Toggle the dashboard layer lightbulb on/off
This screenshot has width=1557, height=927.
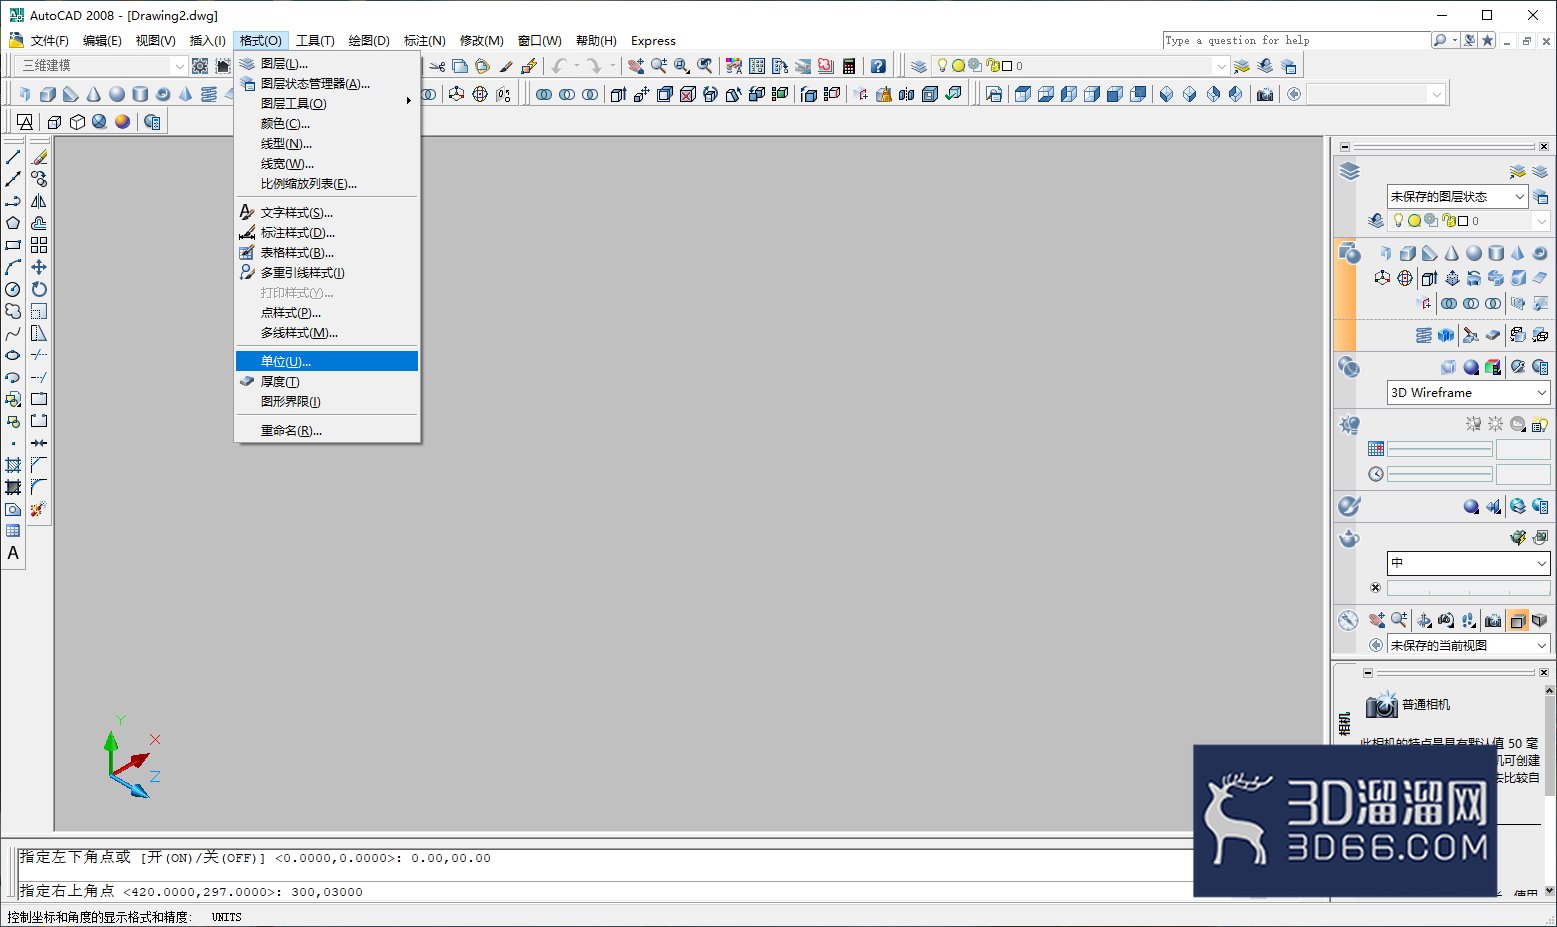point(1398,221)
